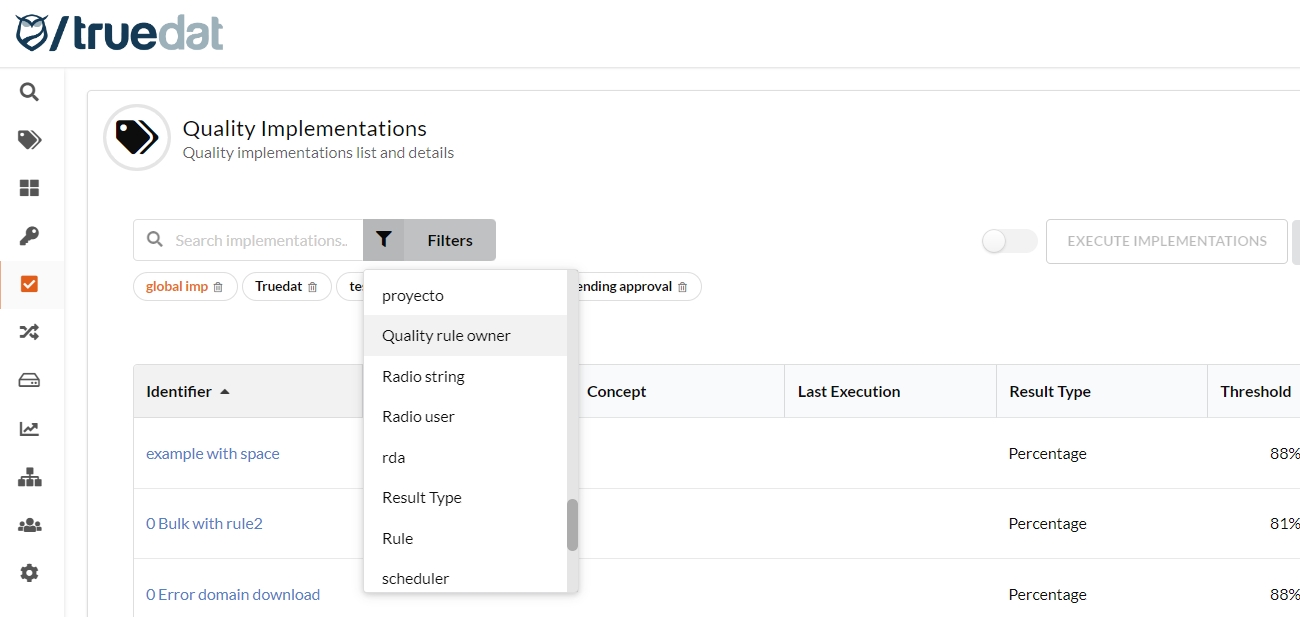Open settings gear in sidebar
1300x617 pixels.
(29, 573)
